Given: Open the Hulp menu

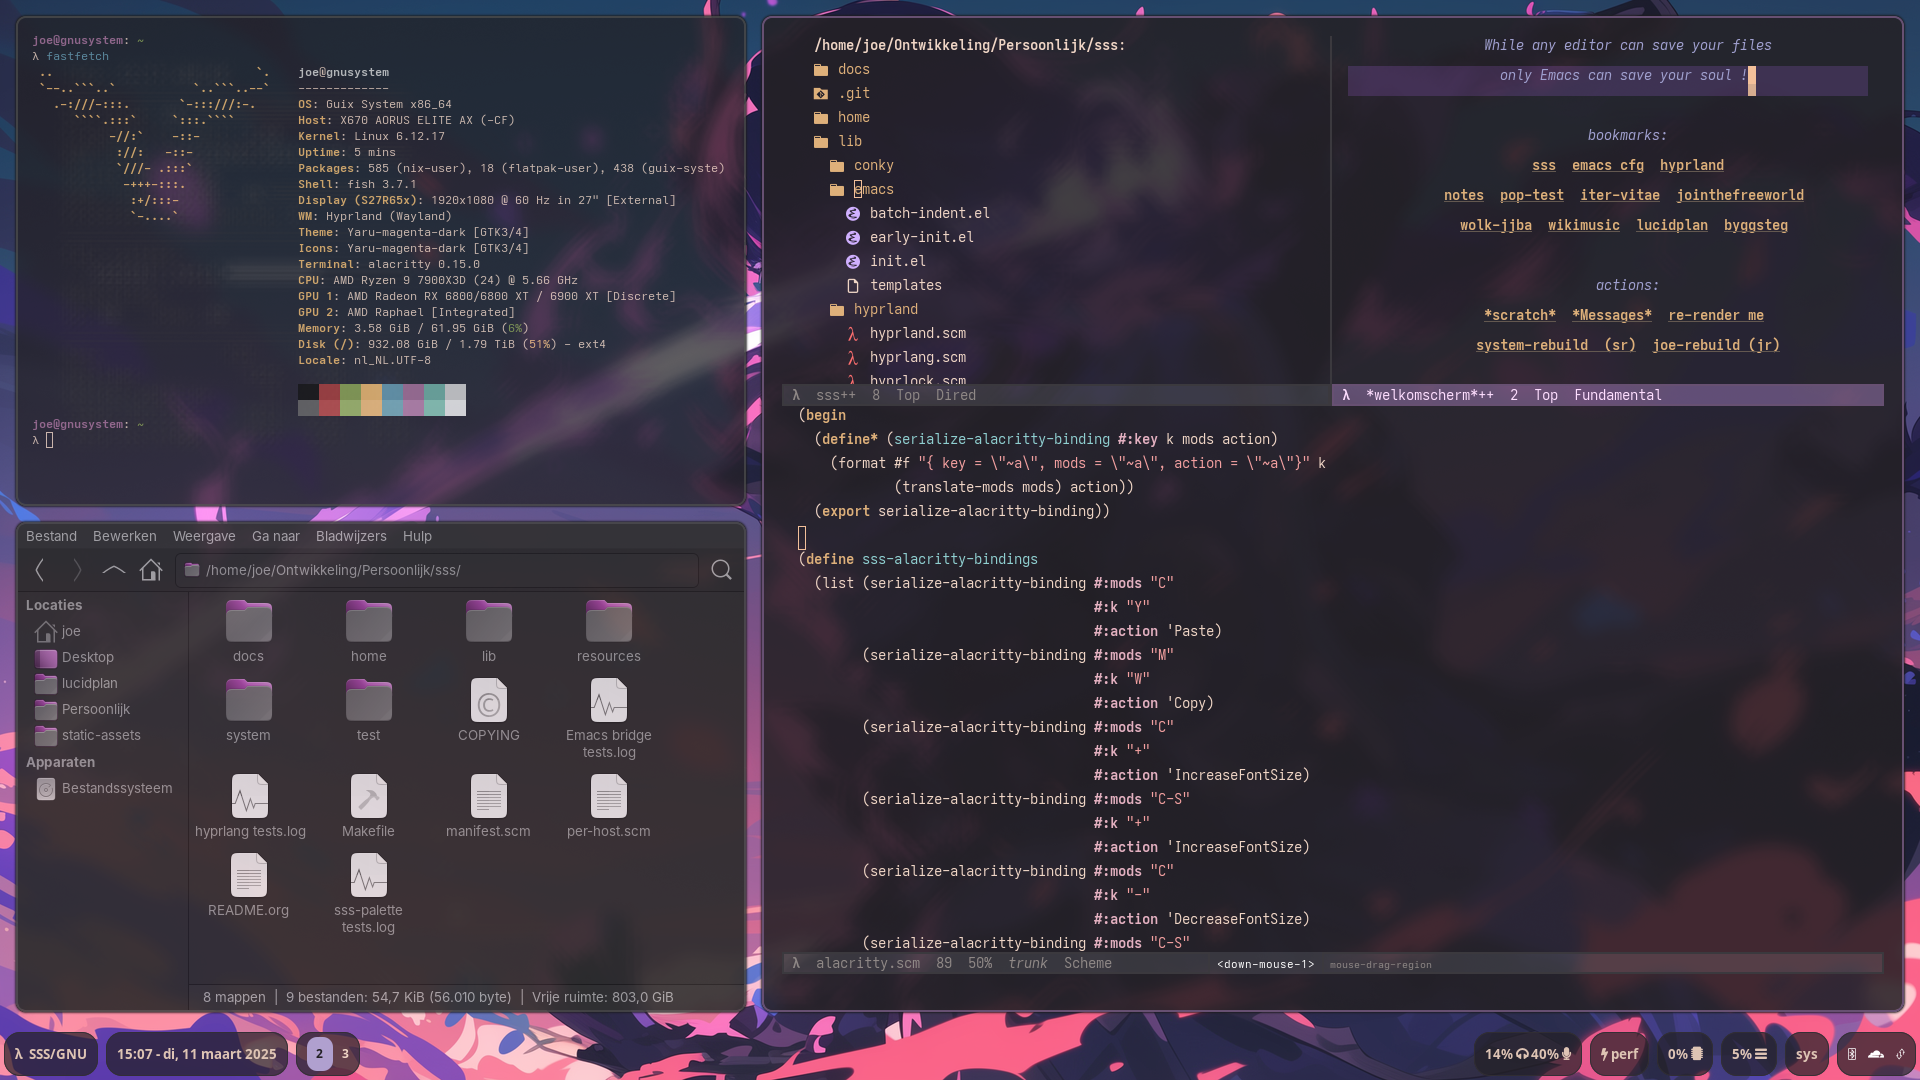Looking at the screenshot, I should pos(417,536).
